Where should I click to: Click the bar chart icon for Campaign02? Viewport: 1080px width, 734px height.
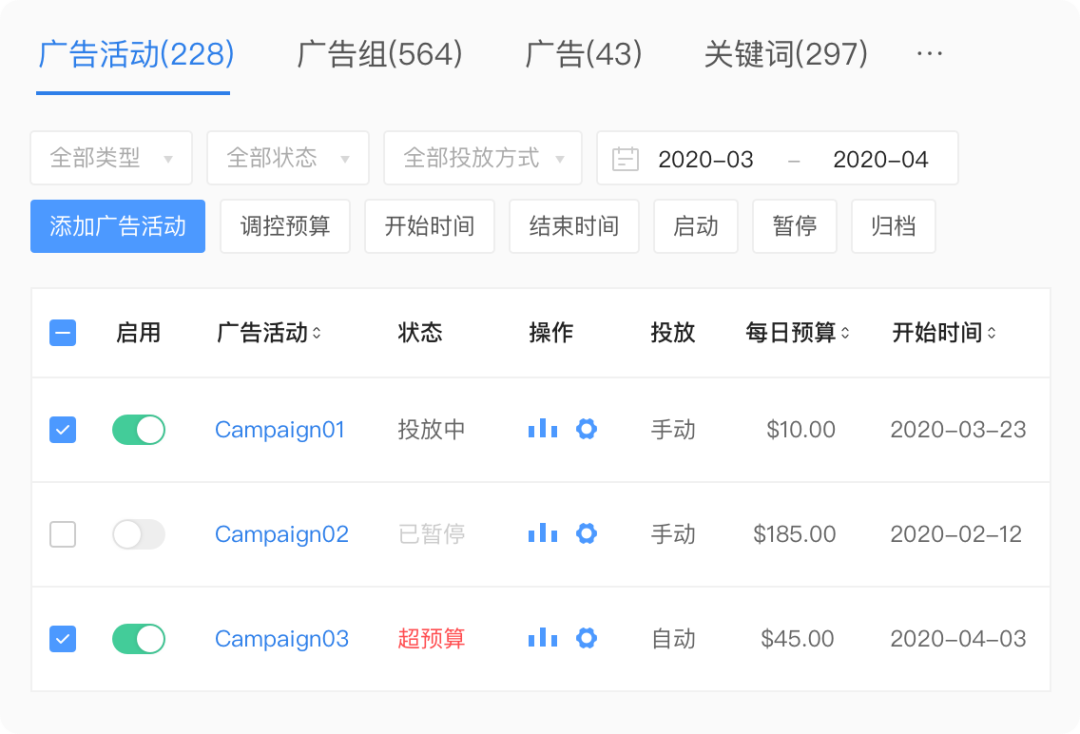click(542, 534)
